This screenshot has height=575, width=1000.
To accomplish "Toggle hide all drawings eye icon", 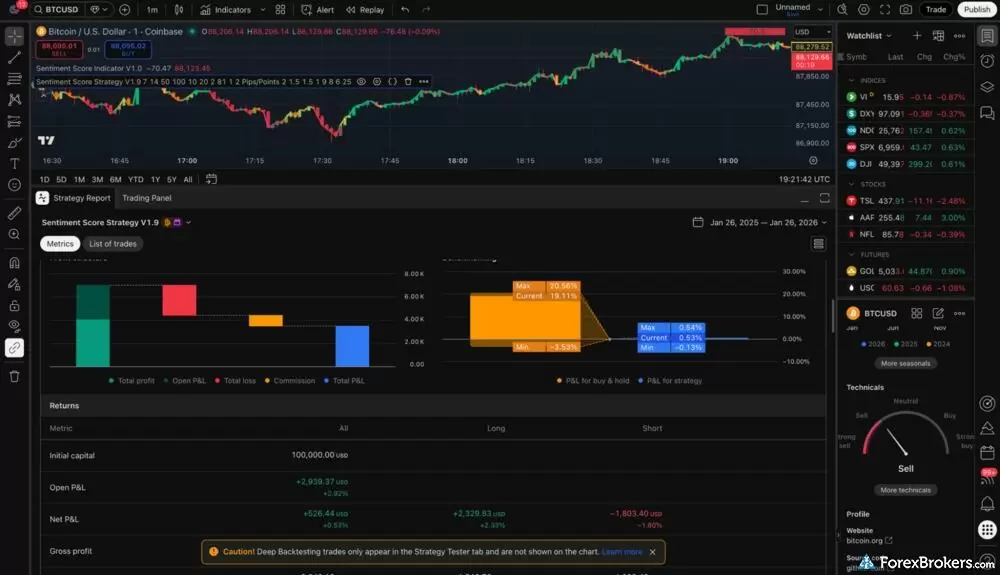I will (14, 326).
